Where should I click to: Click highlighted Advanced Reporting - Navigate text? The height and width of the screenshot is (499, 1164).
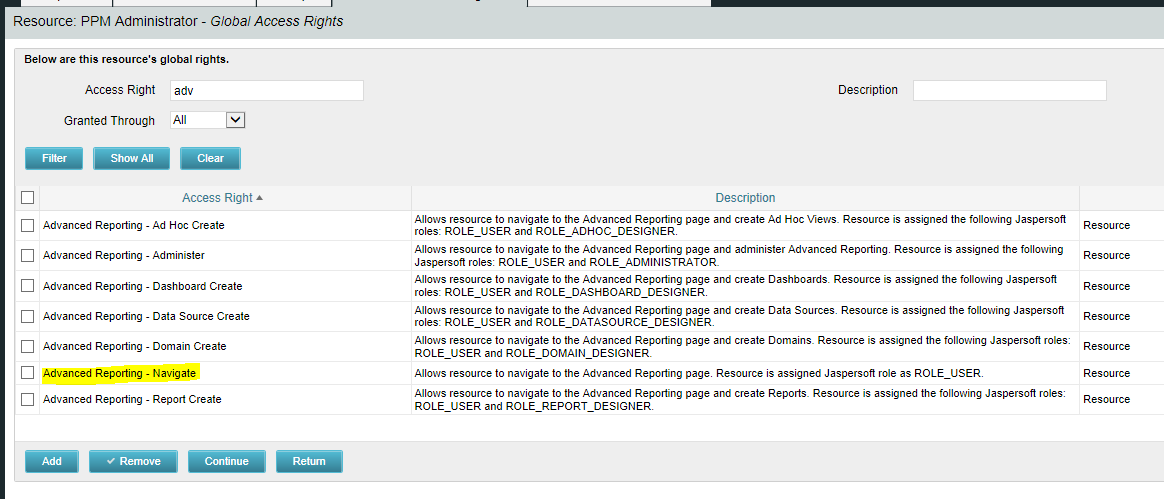(x=120, y=373)
